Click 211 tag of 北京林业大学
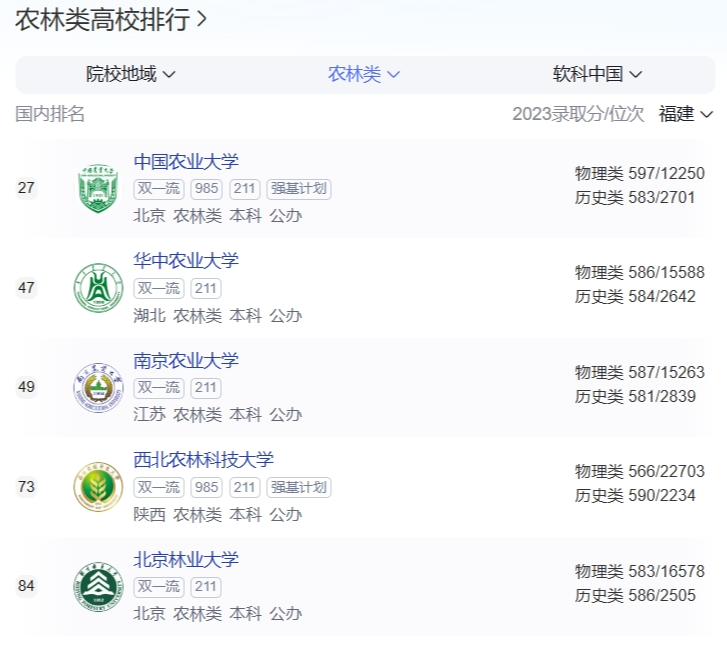The image size is (727, 647). point(206,587)
